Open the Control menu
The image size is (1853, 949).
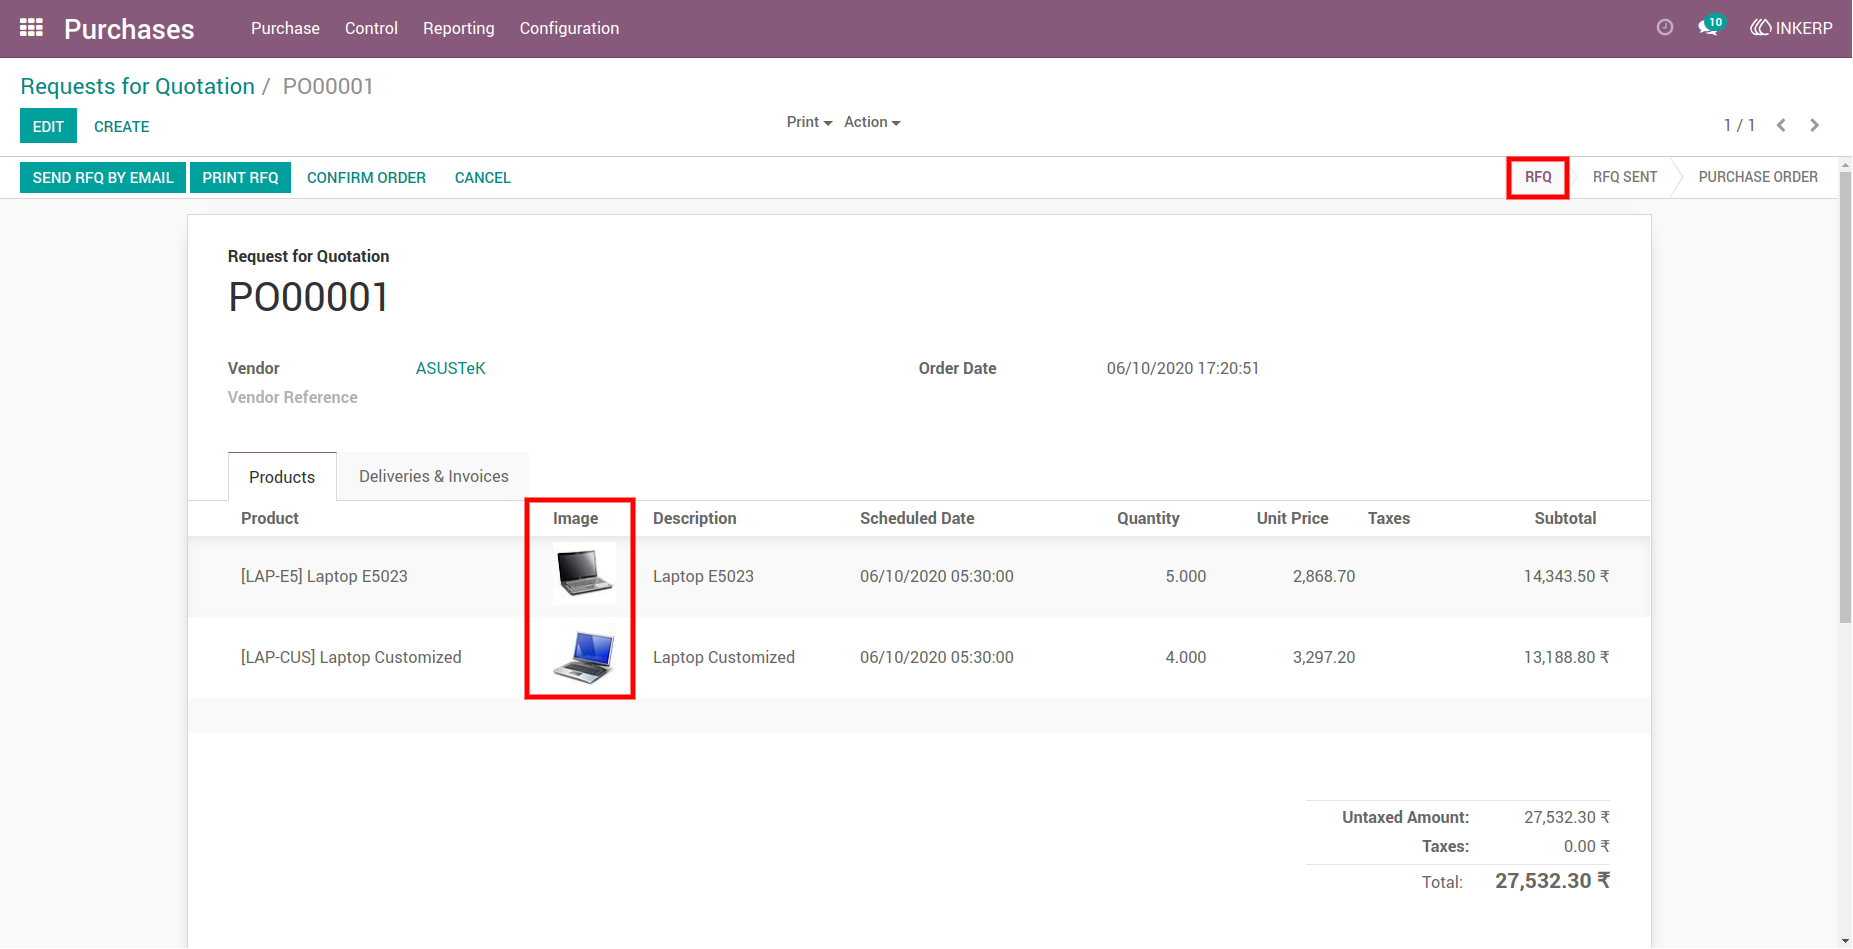pos(371,28)
